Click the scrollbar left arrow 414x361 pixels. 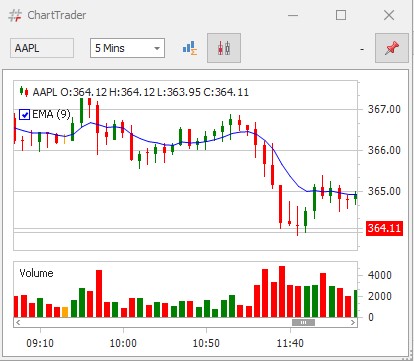[18, 322]
